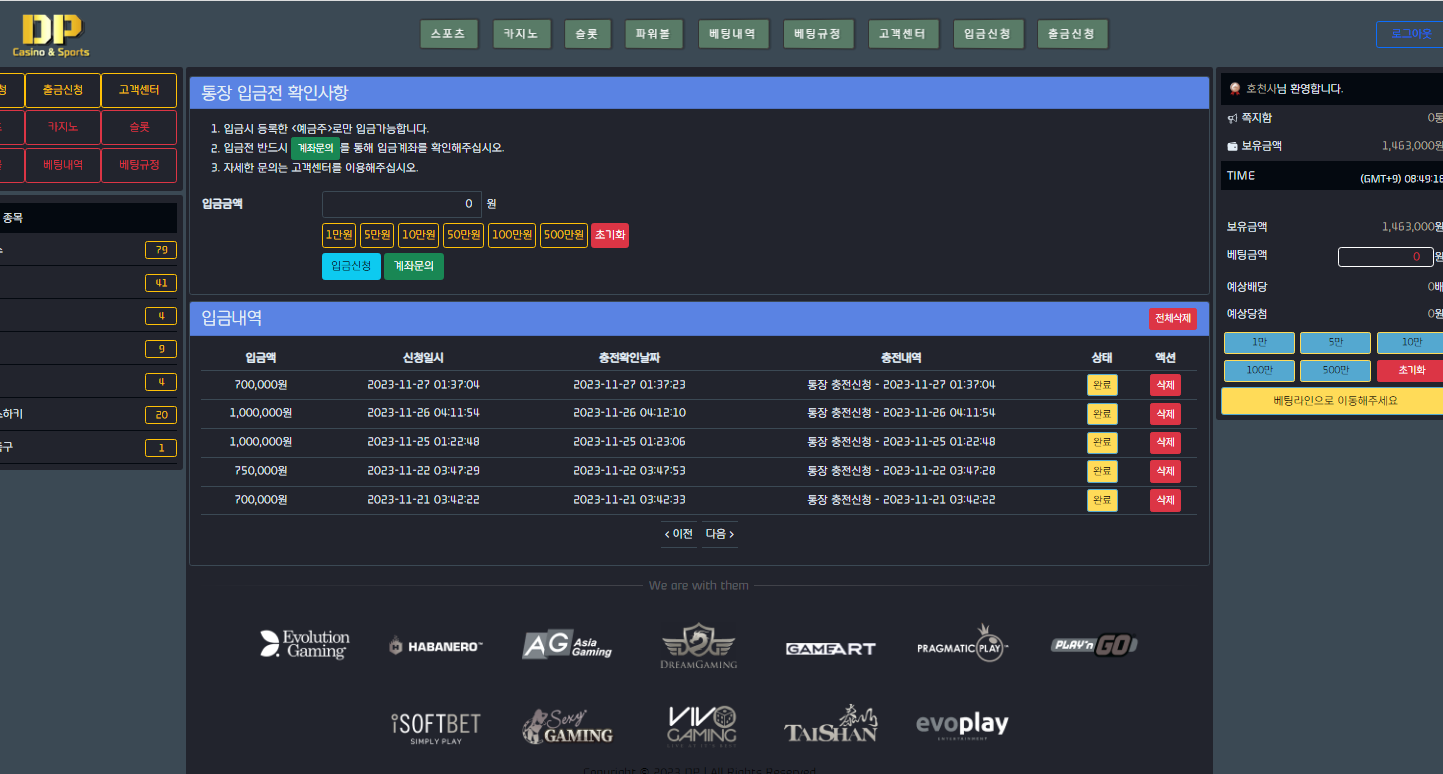Click the Play'n GO logo
This screenshot has height=774, width=1443.
point(1094,645)
